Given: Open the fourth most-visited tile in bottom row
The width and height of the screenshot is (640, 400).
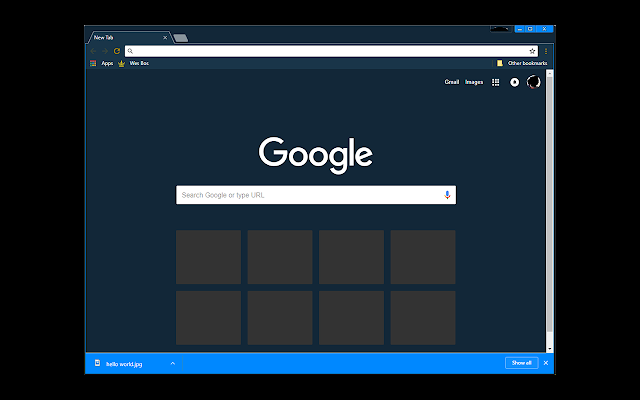Looking at the screenshot, I should tap(423, 318).
